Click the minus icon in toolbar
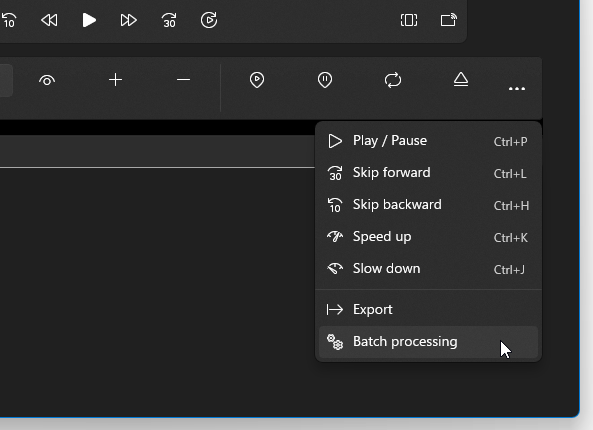 [x=183, y=80]
